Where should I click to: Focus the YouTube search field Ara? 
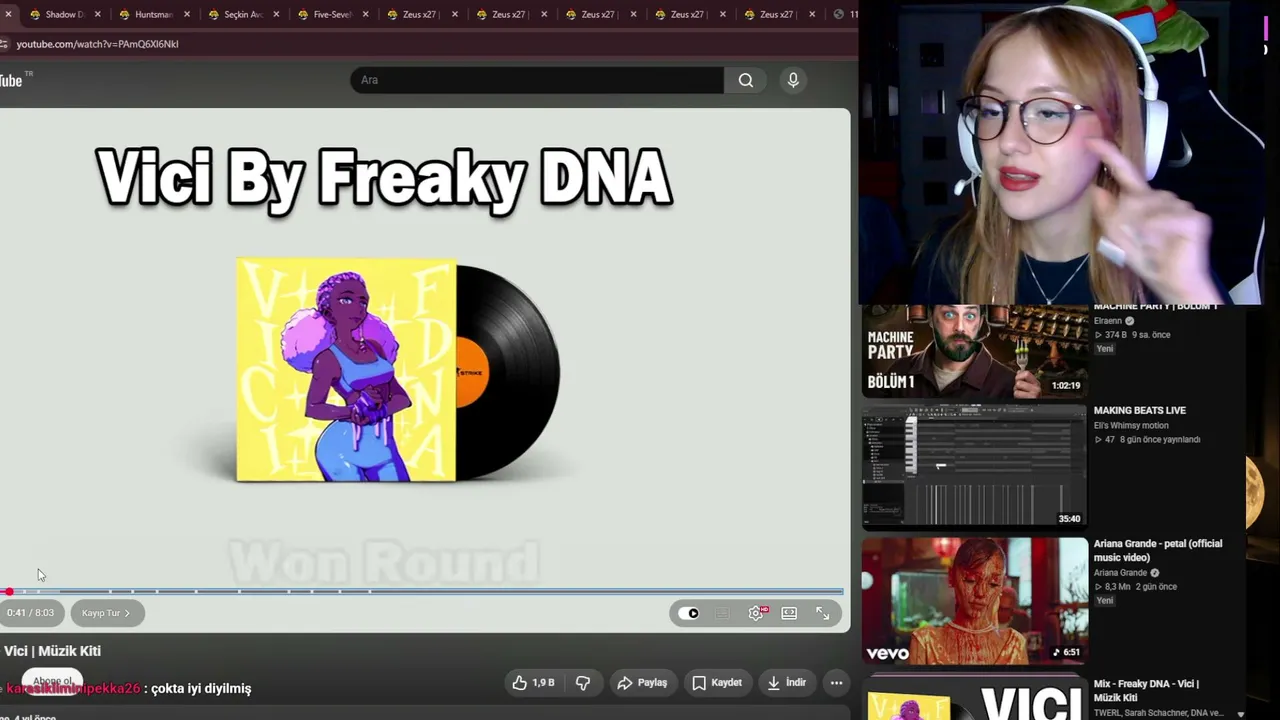[537, 80]
